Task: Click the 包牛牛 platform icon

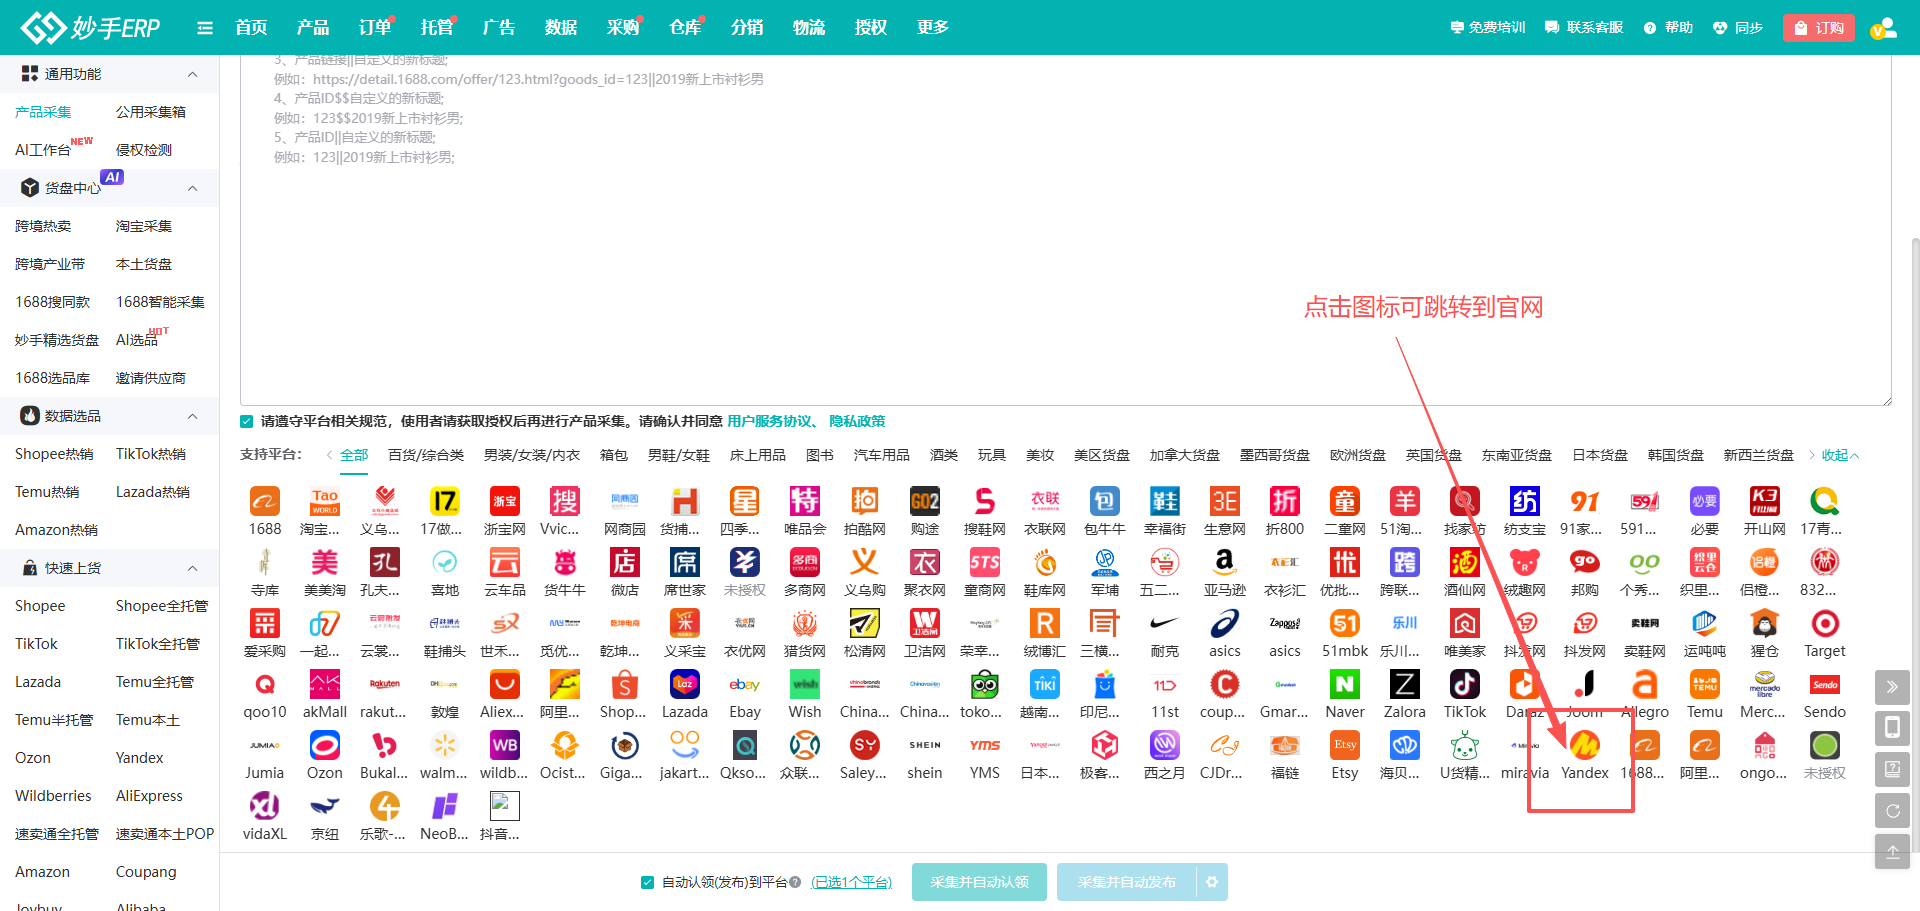Action: click(x=1105, y=501)
